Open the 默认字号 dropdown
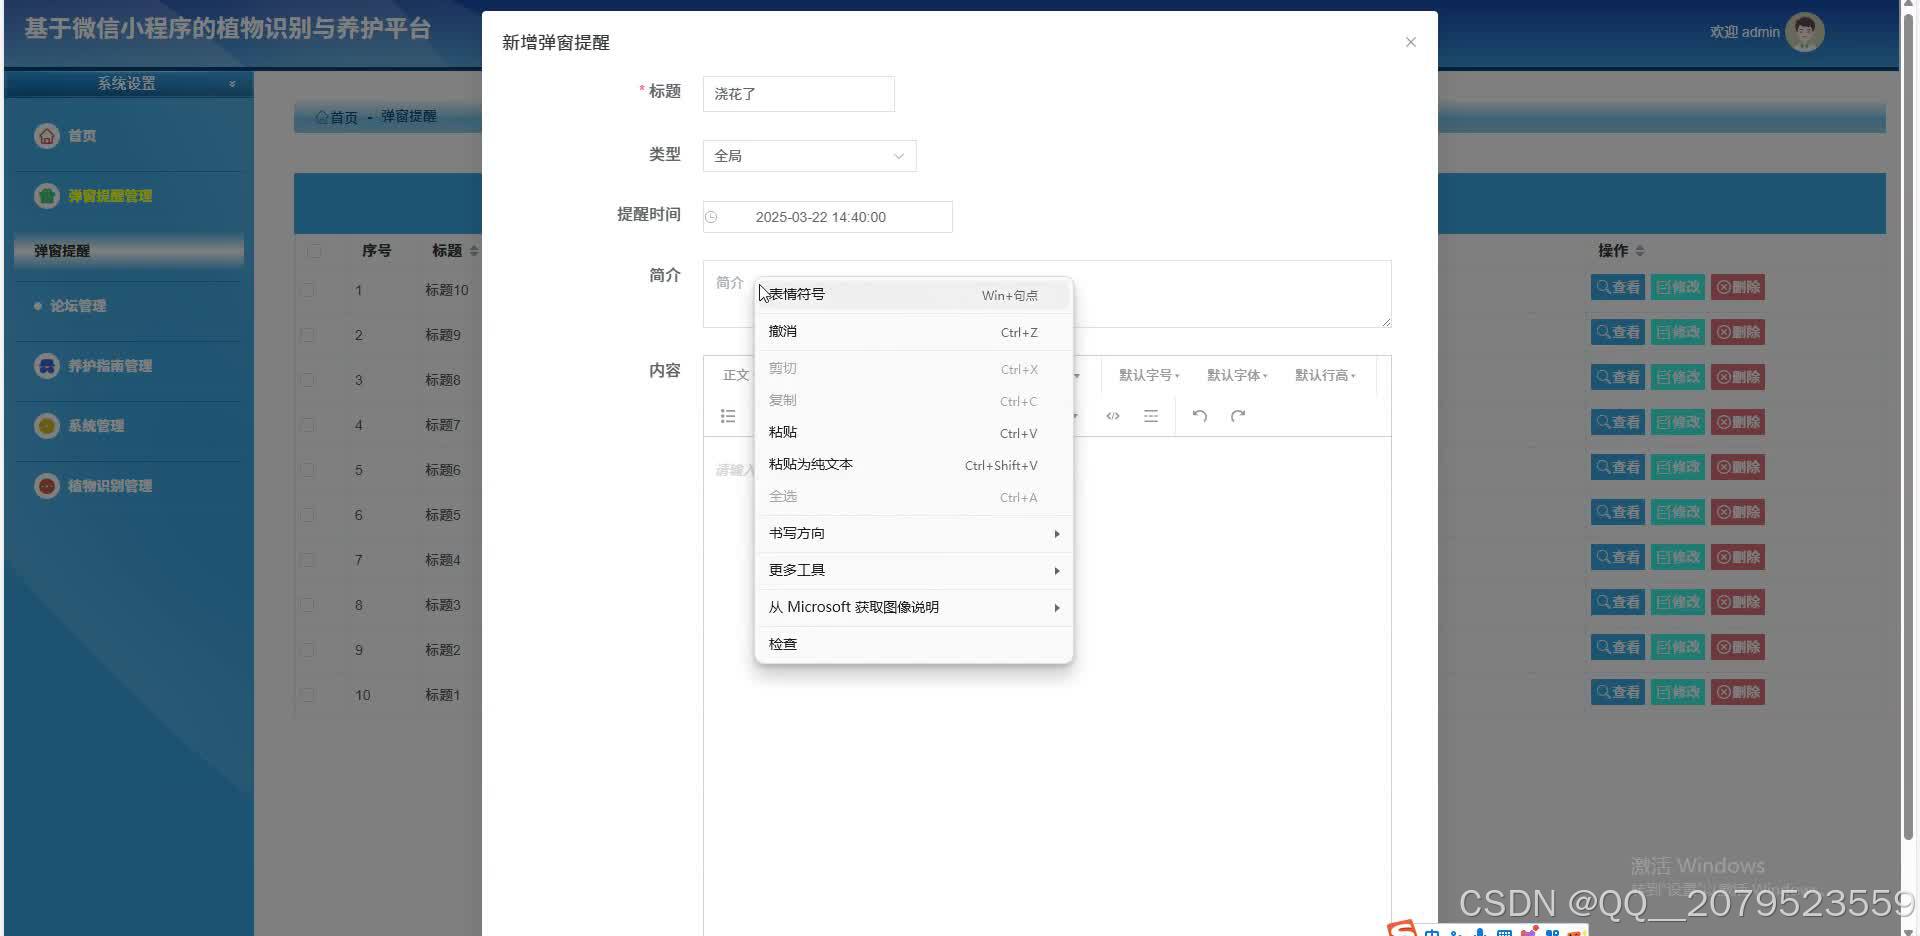This screenshot has height=936, width=1920. 1147,375
